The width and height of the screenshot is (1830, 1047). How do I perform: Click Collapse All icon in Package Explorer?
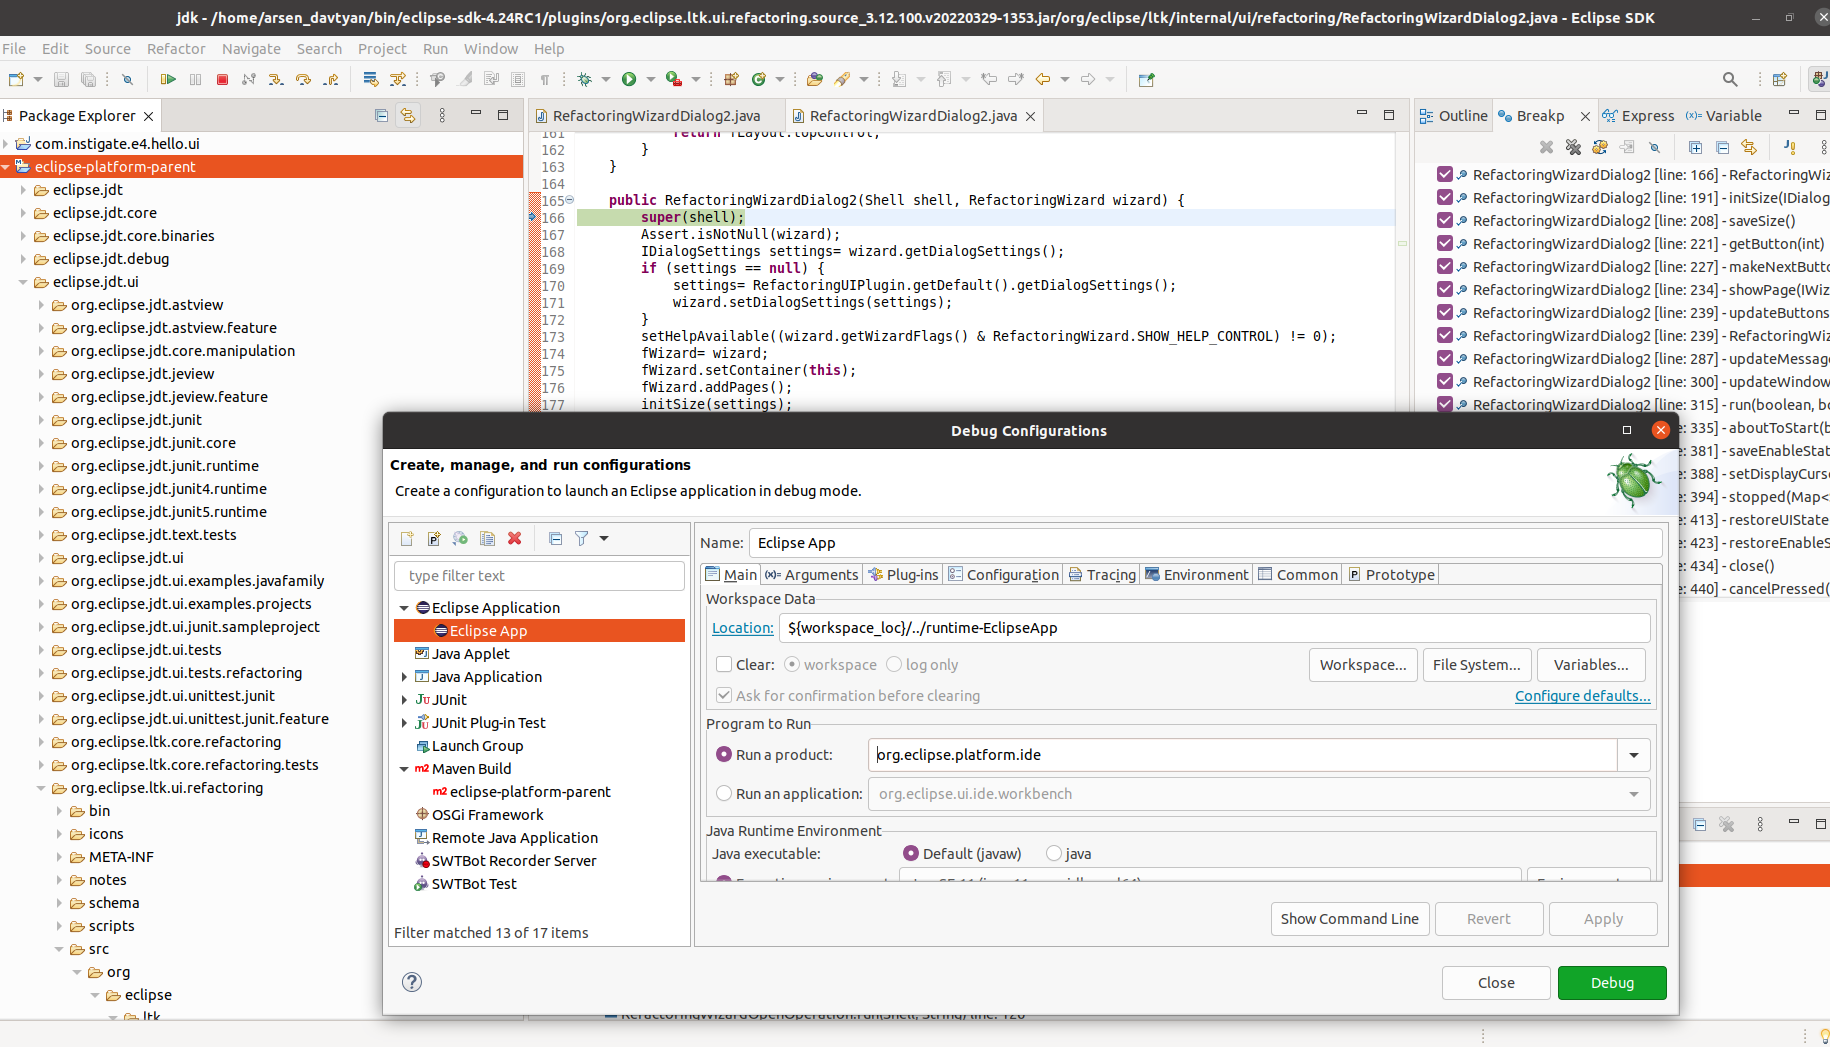(x=381, y=116)
